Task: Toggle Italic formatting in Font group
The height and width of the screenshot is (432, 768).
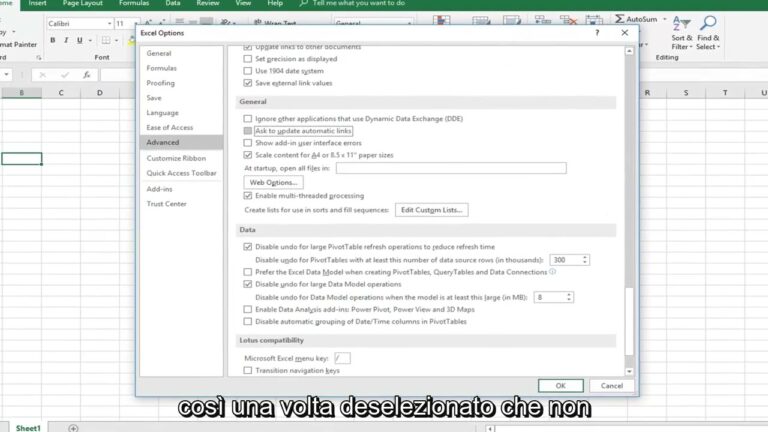Action: pos(66,40)
